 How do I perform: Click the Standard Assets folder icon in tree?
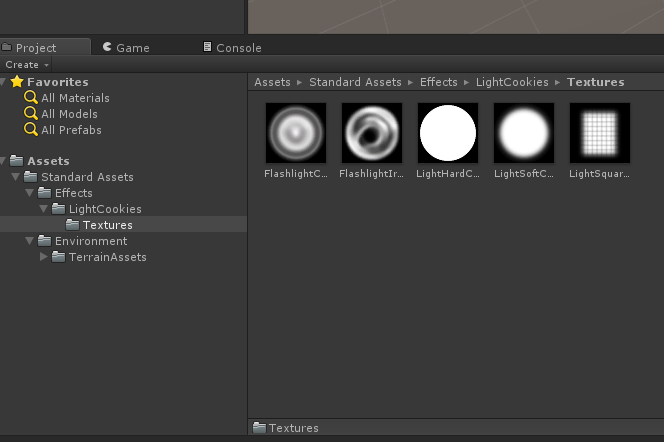[30, 177]
